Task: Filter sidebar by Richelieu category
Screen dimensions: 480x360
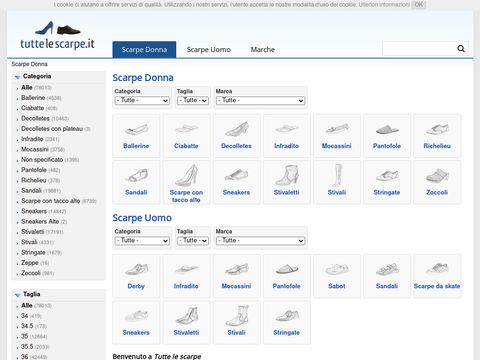Action: click(34, 180)
